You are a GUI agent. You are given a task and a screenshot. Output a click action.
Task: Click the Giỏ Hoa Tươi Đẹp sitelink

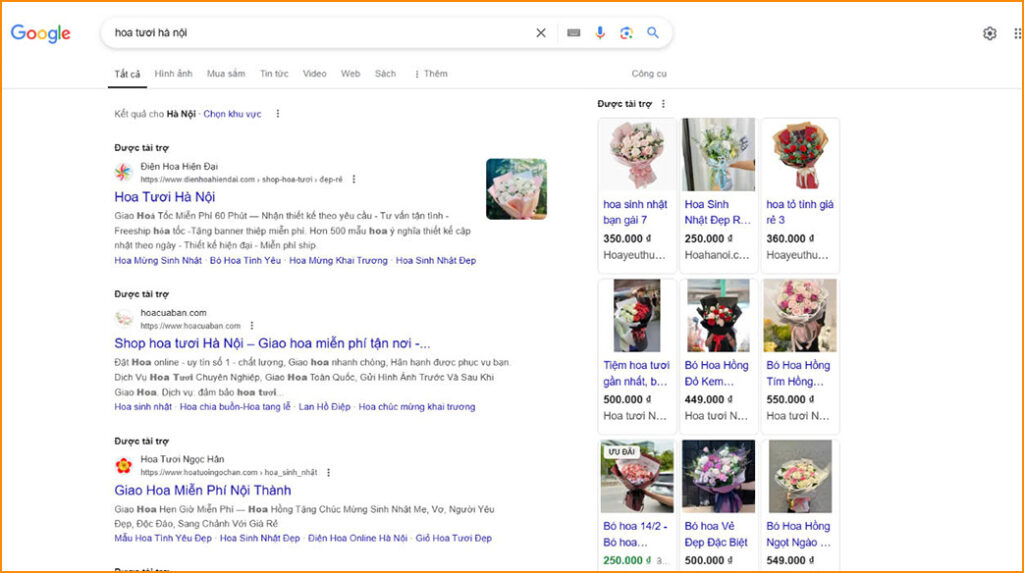[454, 538]
